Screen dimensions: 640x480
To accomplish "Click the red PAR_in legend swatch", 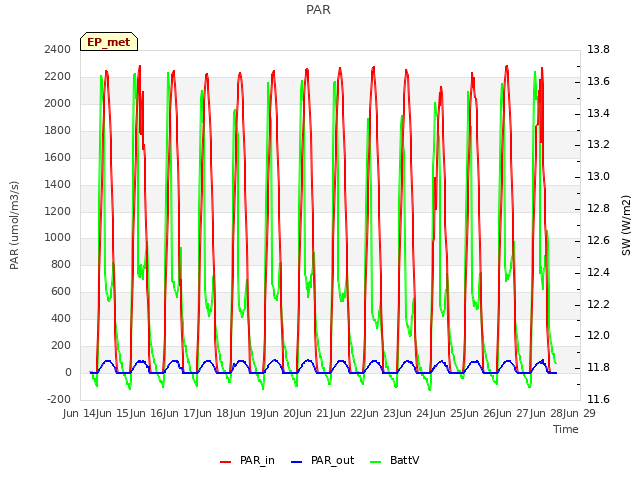I will coord(226,461).
